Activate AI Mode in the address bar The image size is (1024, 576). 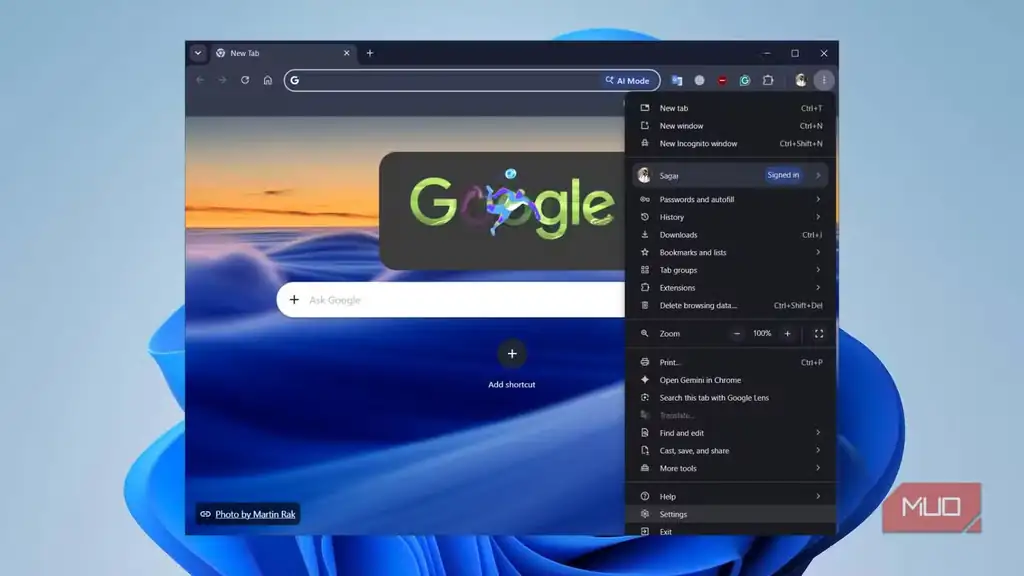pyautogui.click(x=628, y=80)
